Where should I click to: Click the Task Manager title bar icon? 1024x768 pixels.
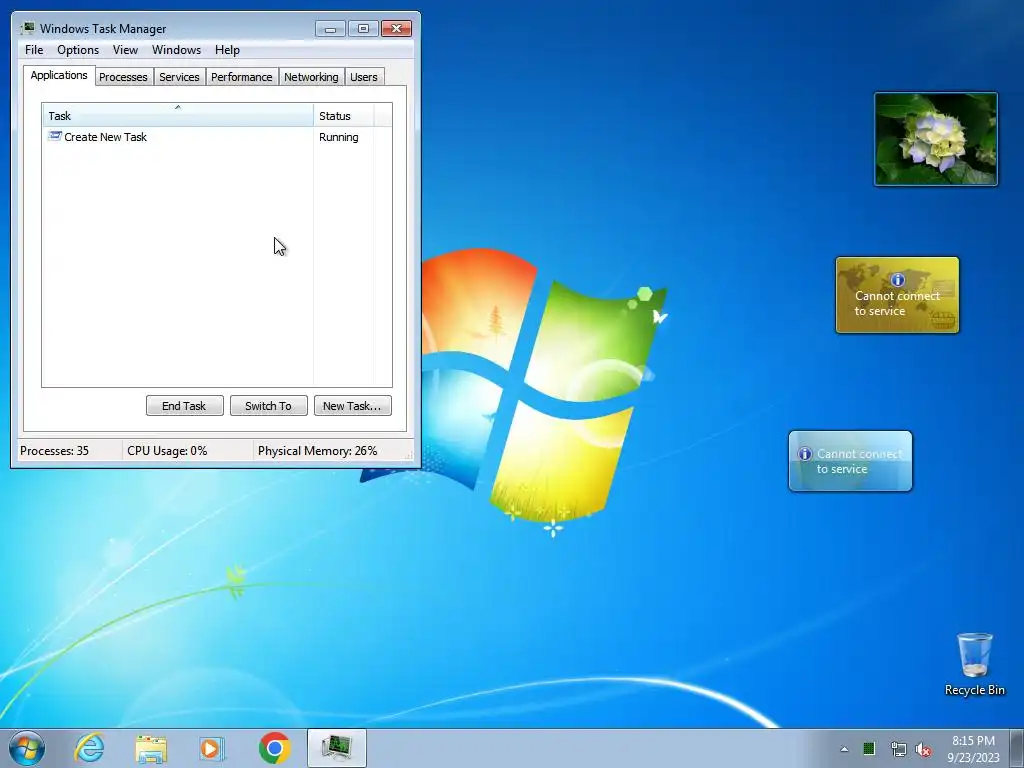pos(27,28)
